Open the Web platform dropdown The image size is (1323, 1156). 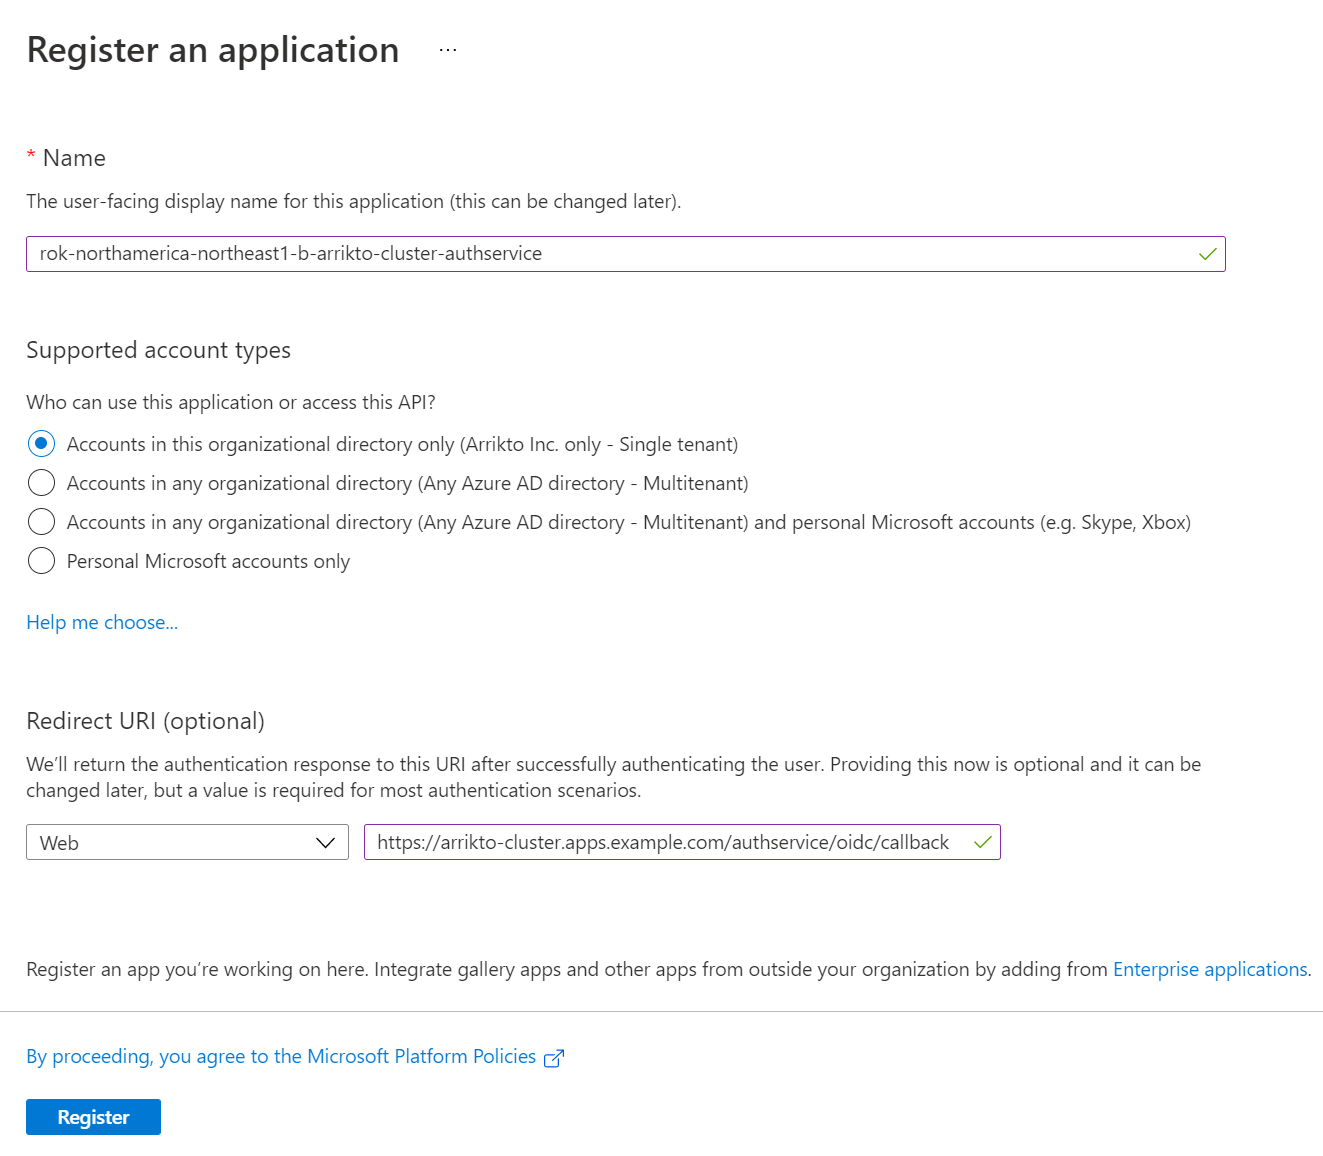(x=187, y=842)
